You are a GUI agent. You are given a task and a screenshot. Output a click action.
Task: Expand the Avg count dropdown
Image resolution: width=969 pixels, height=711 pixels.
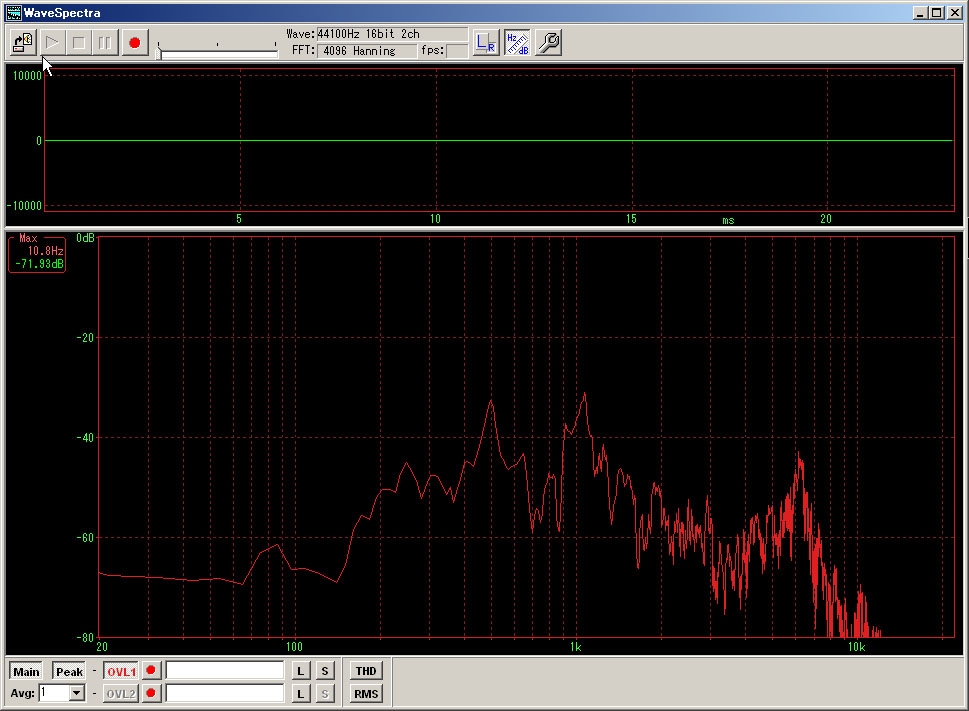coord(77,693)
